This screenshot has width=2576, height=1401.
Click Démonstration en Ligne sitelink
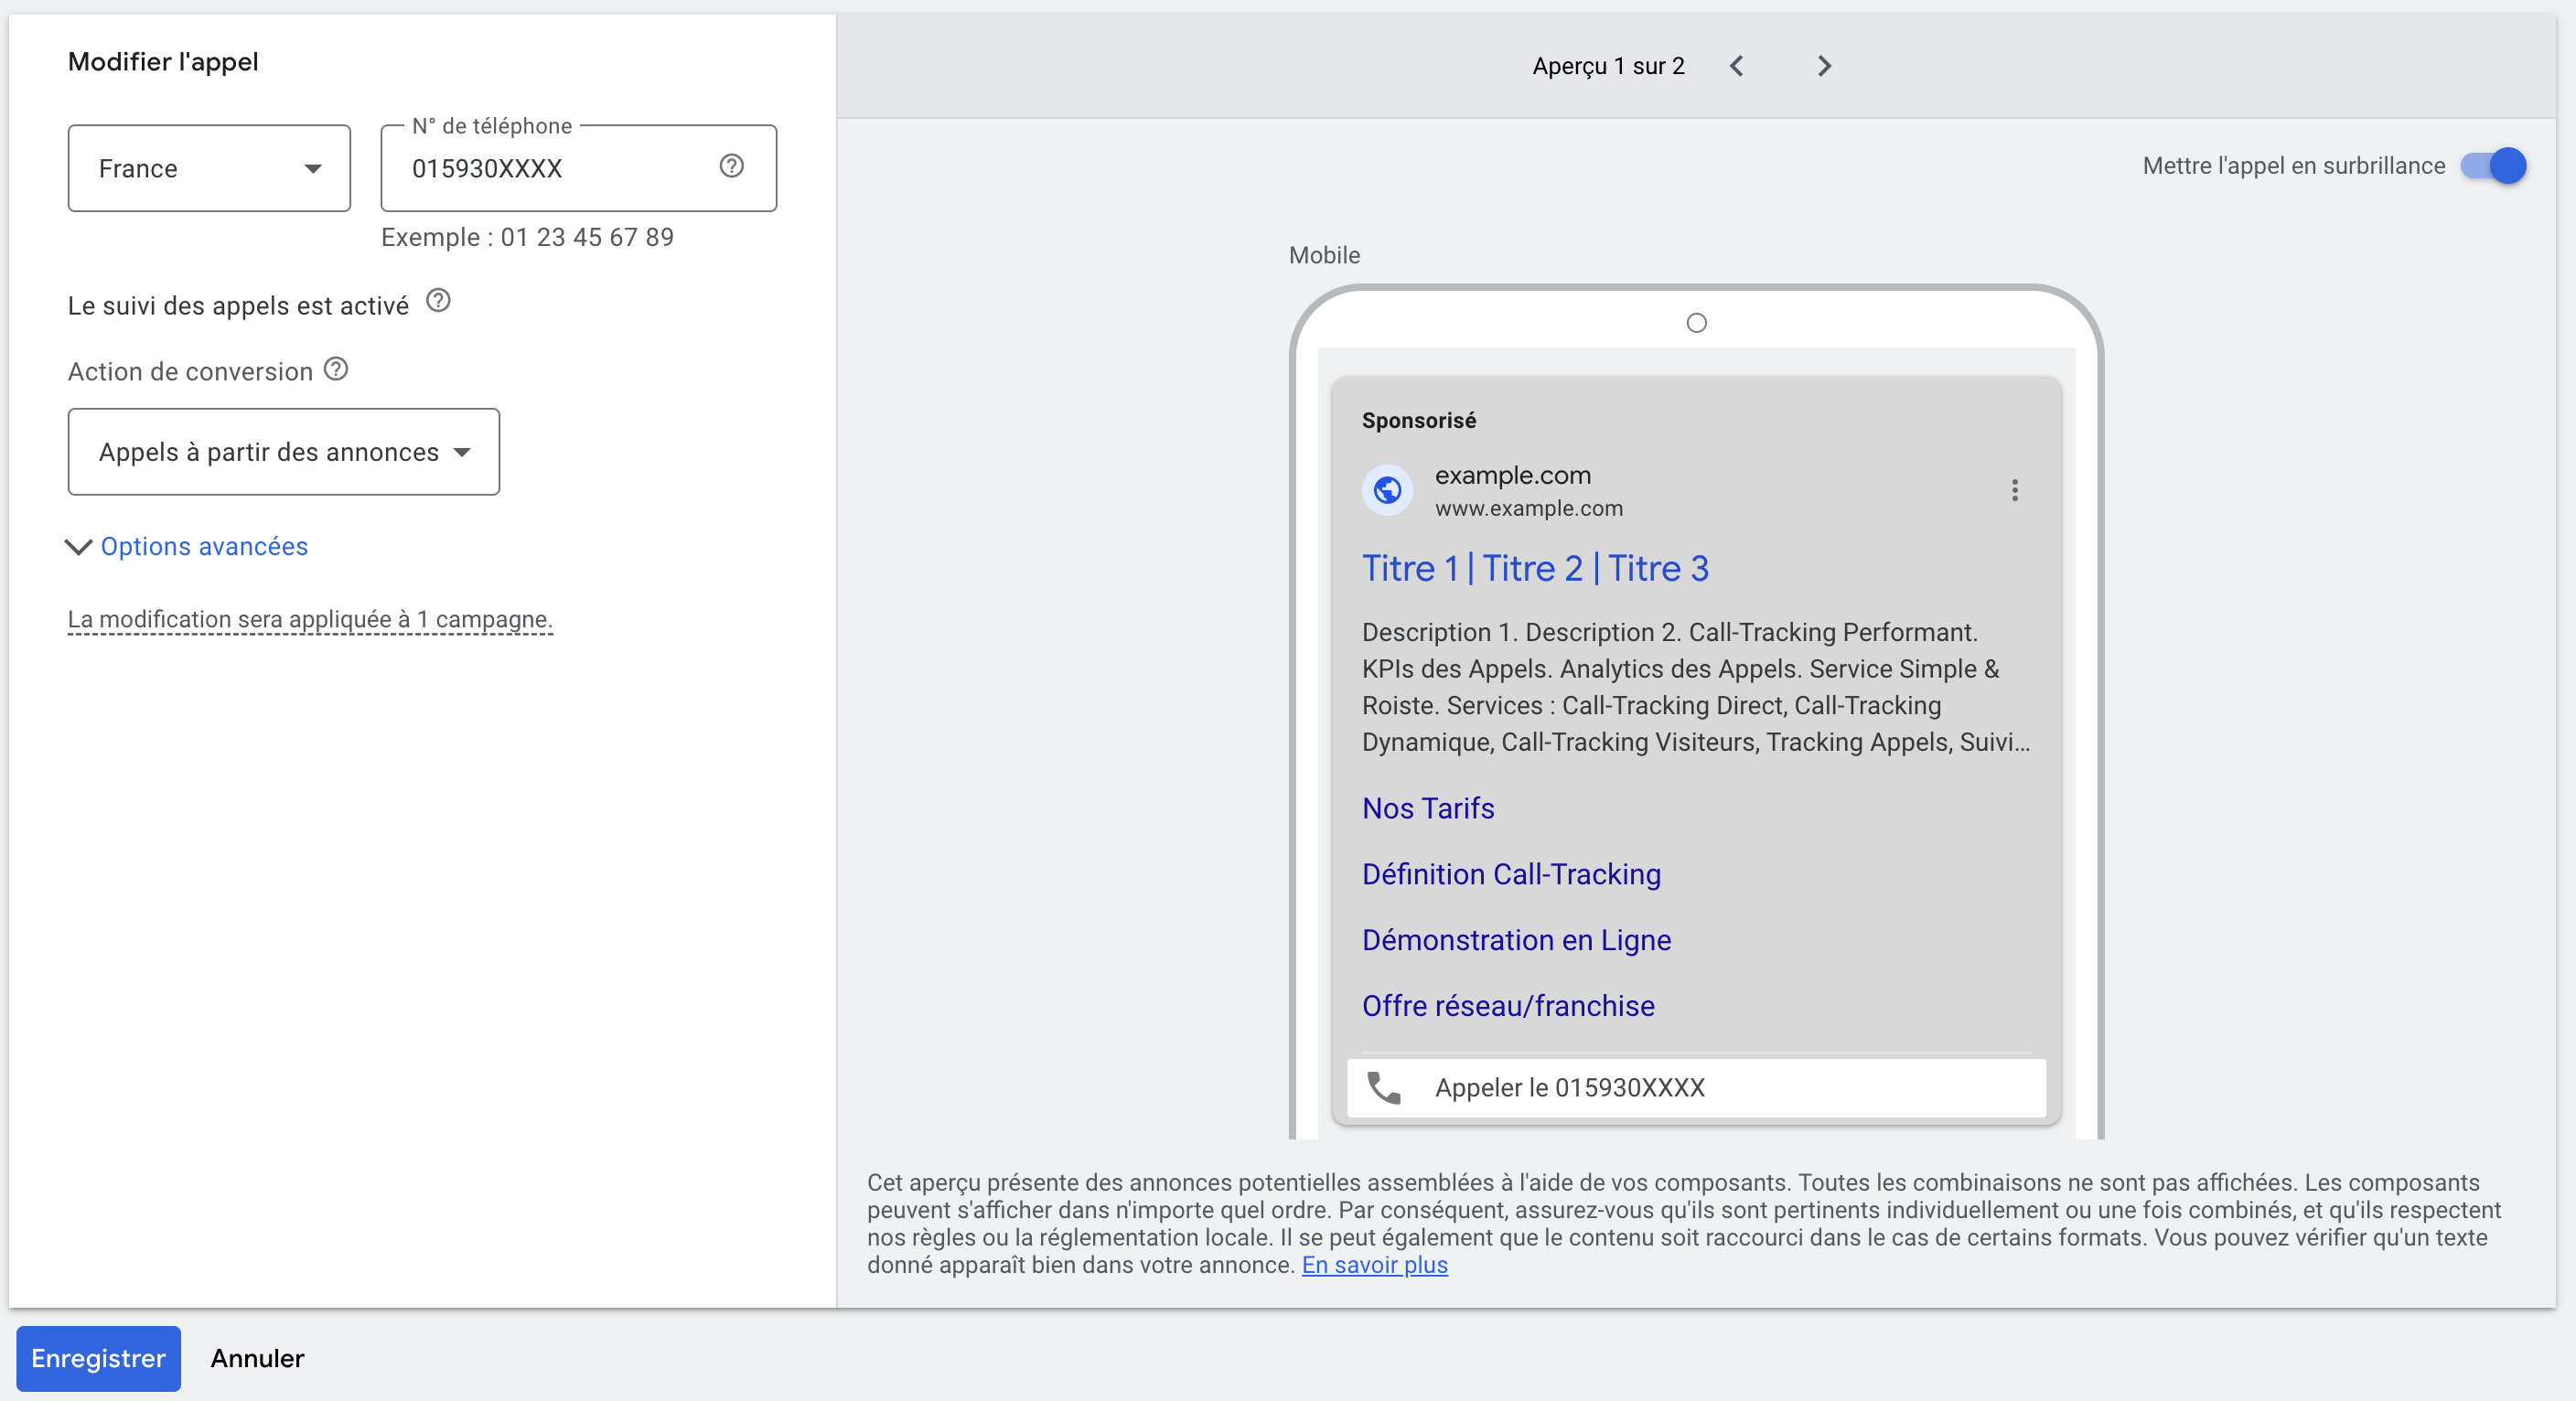click(x=1516, y=940)
